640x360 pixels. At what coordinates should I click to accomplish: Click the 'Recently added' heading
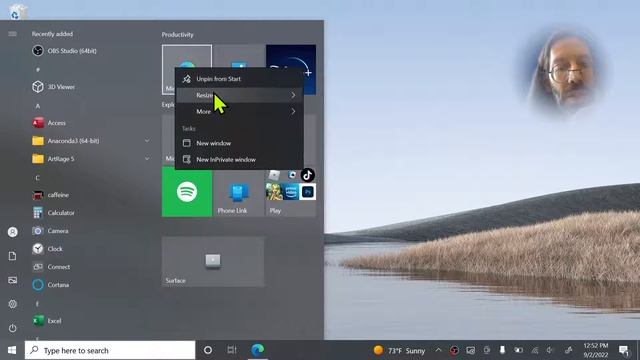click(52, 34)
